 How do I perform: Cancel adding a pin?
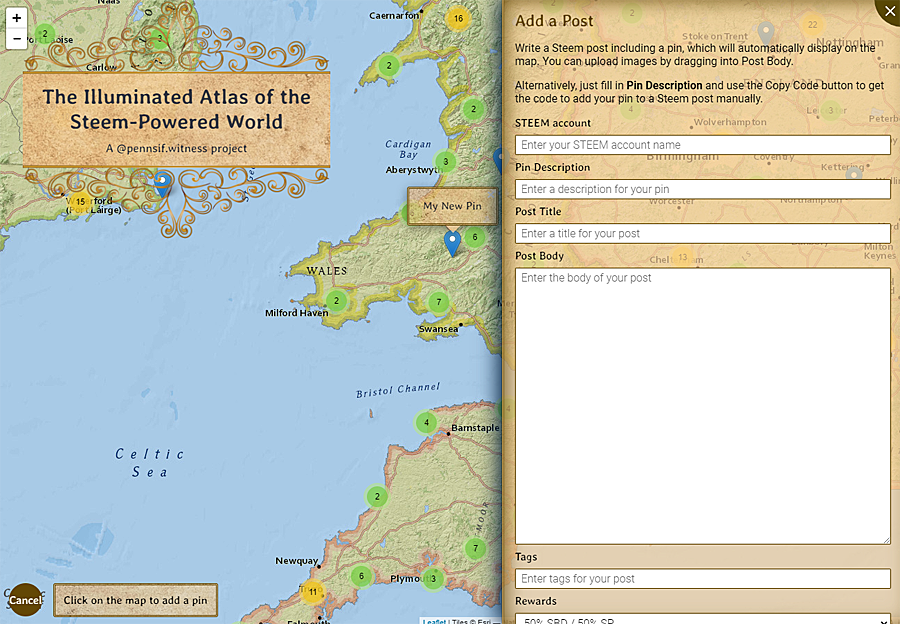[x=25, y=600]
